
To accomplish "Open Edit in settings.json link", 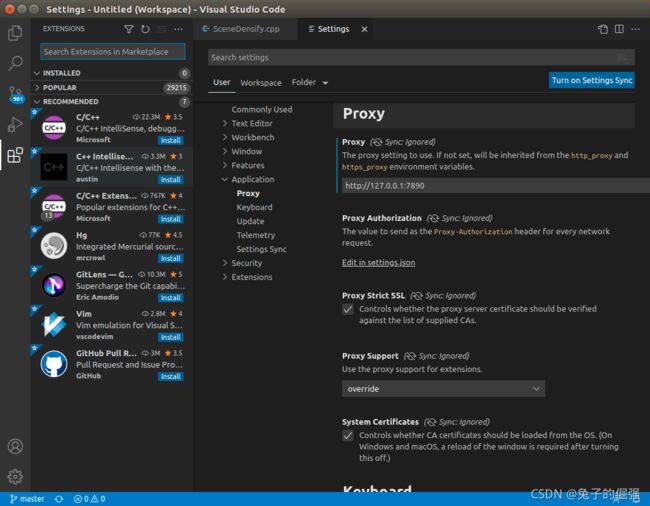I will tap(378, 263).
